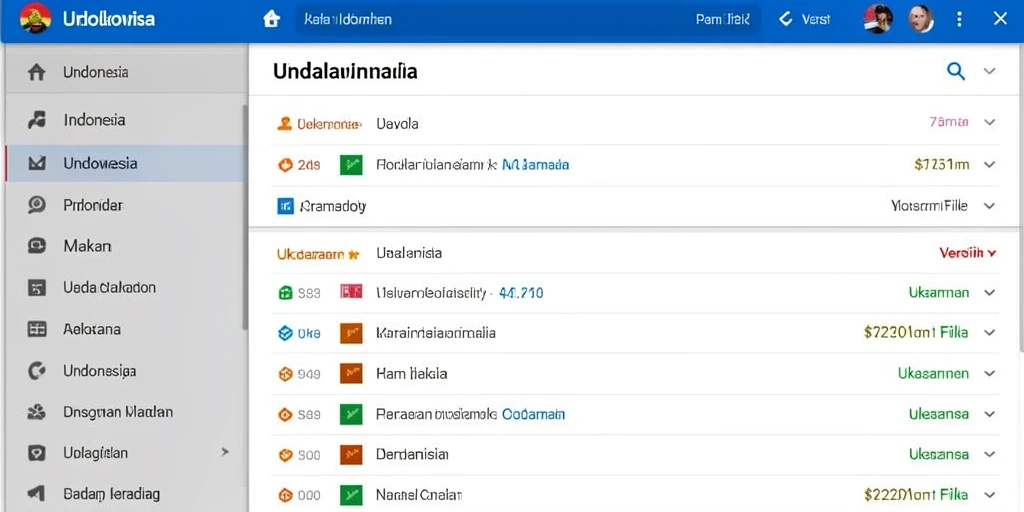Screen dimensions: 1024x512
Task: Open the bald man profile avatar
Action: 921,19
